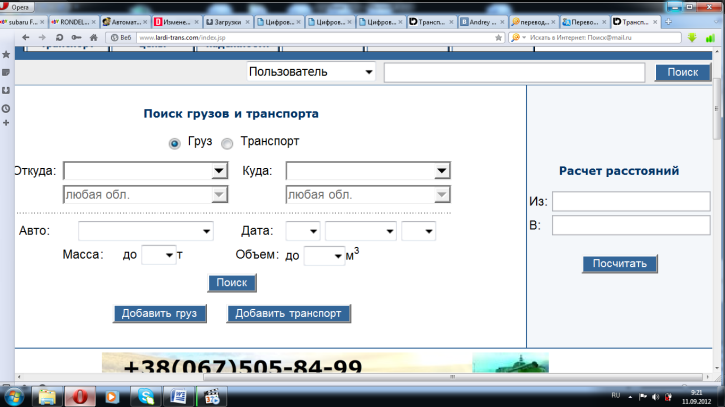
Task: Switch to Opera in the taskbar
Action: [x=80, y=397]
